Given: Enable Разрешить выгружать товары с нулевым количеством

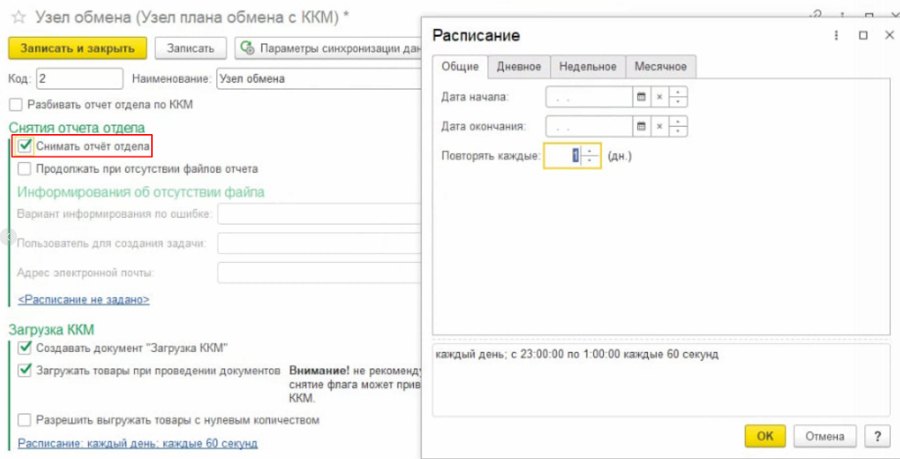Looking at the screenshot, I should (x=24, y=420).
